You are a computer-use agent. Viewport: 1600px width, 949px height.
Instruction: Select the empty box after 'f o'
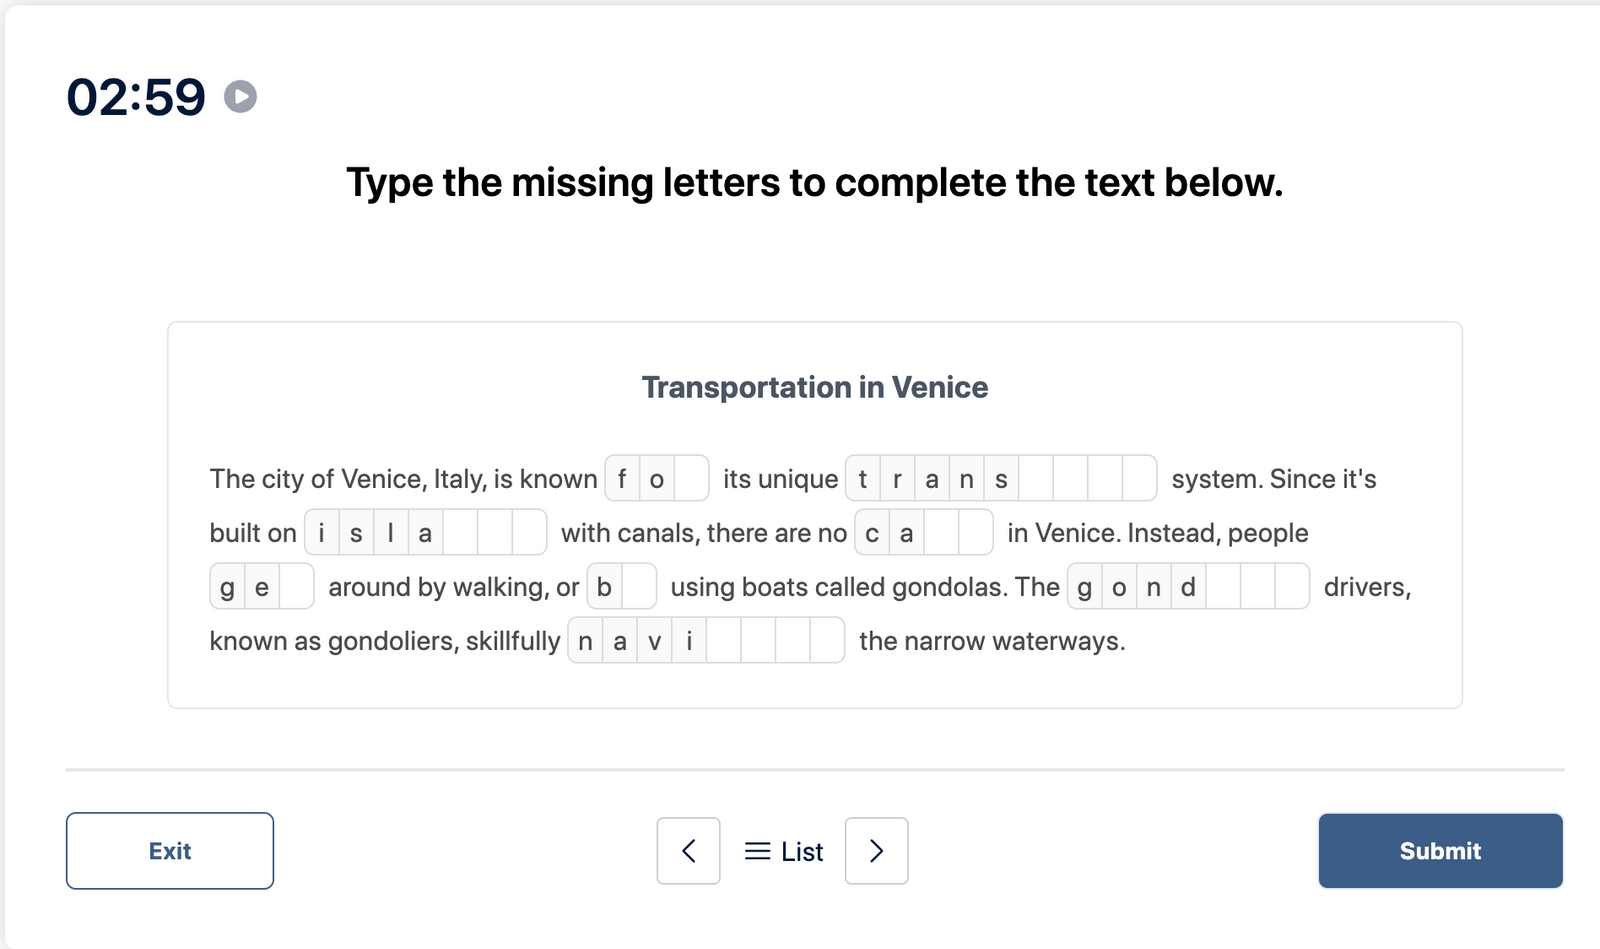tap(690, 479)
